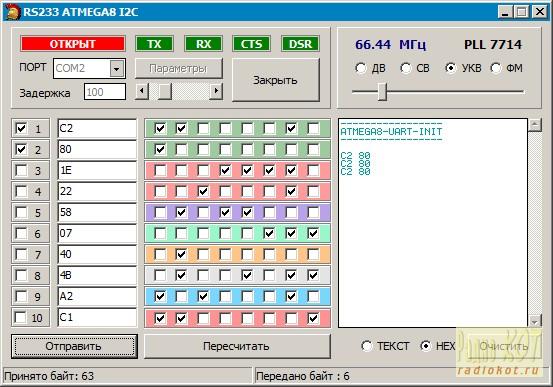Toggle the first bit checkbox in row 40
Image resolution: width=553 pixels, height=387 pixels.
tap(160, 254)
